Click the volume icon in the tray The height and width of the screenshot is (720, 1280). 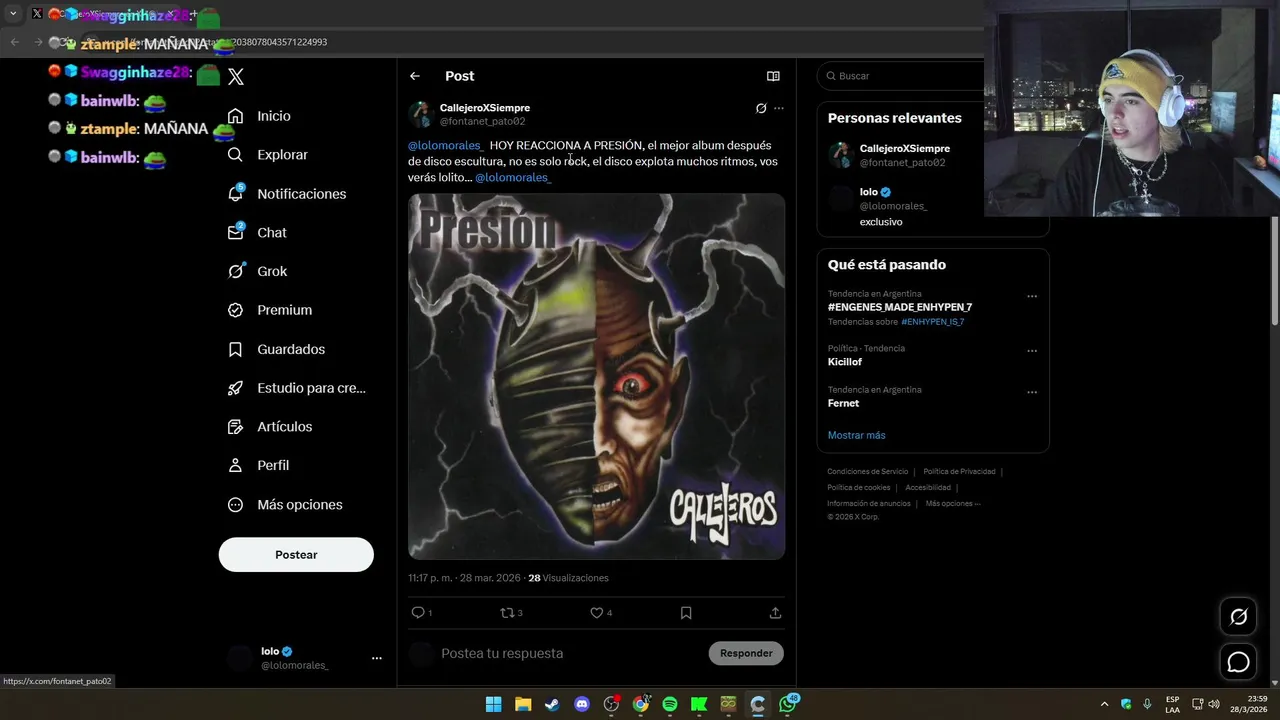click(x=1214, y=704)
